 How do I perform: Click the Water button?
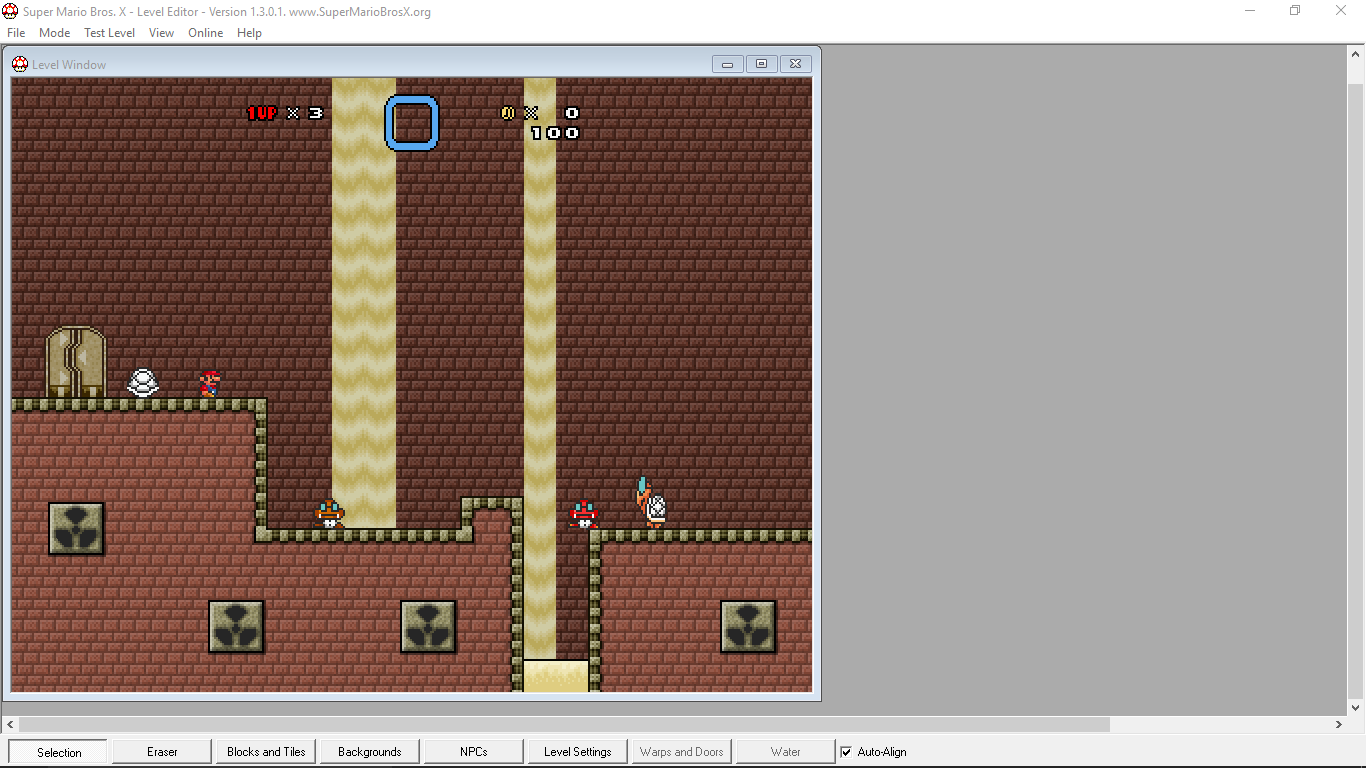click(786, 752)
